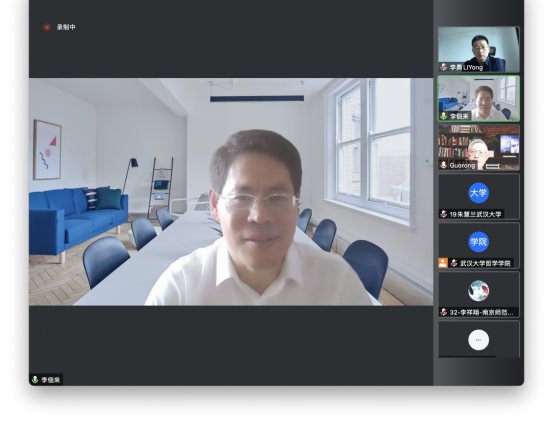The height and width of the screenshot is (425, 554).
Task: Click the microphone icon on Guorong tile
Action: (444, 165)
